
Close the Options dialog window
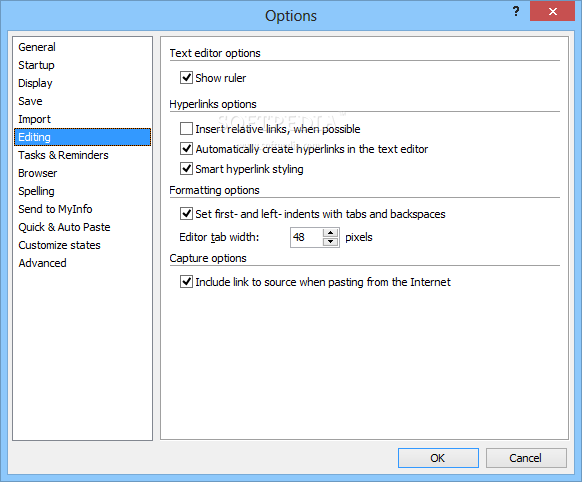coord(552,11)
